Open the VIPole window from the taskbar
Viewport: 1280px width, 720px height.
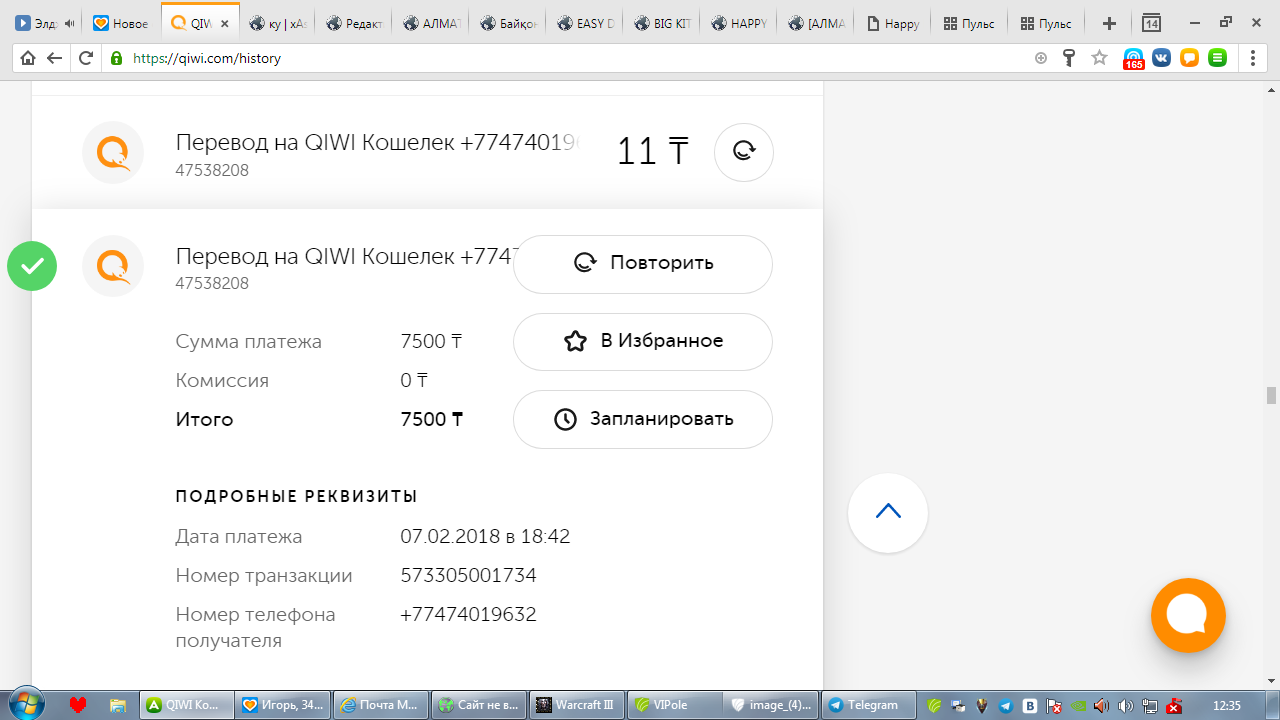[675, 705]
